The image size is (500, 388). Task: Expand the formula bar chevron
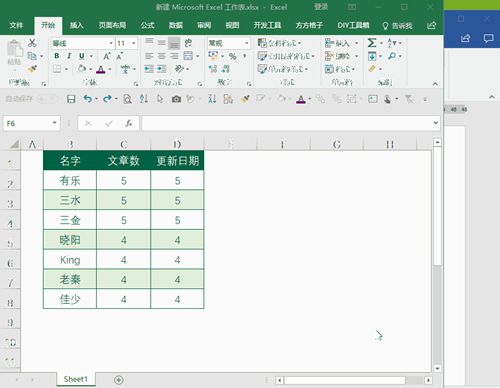[436, 123]
